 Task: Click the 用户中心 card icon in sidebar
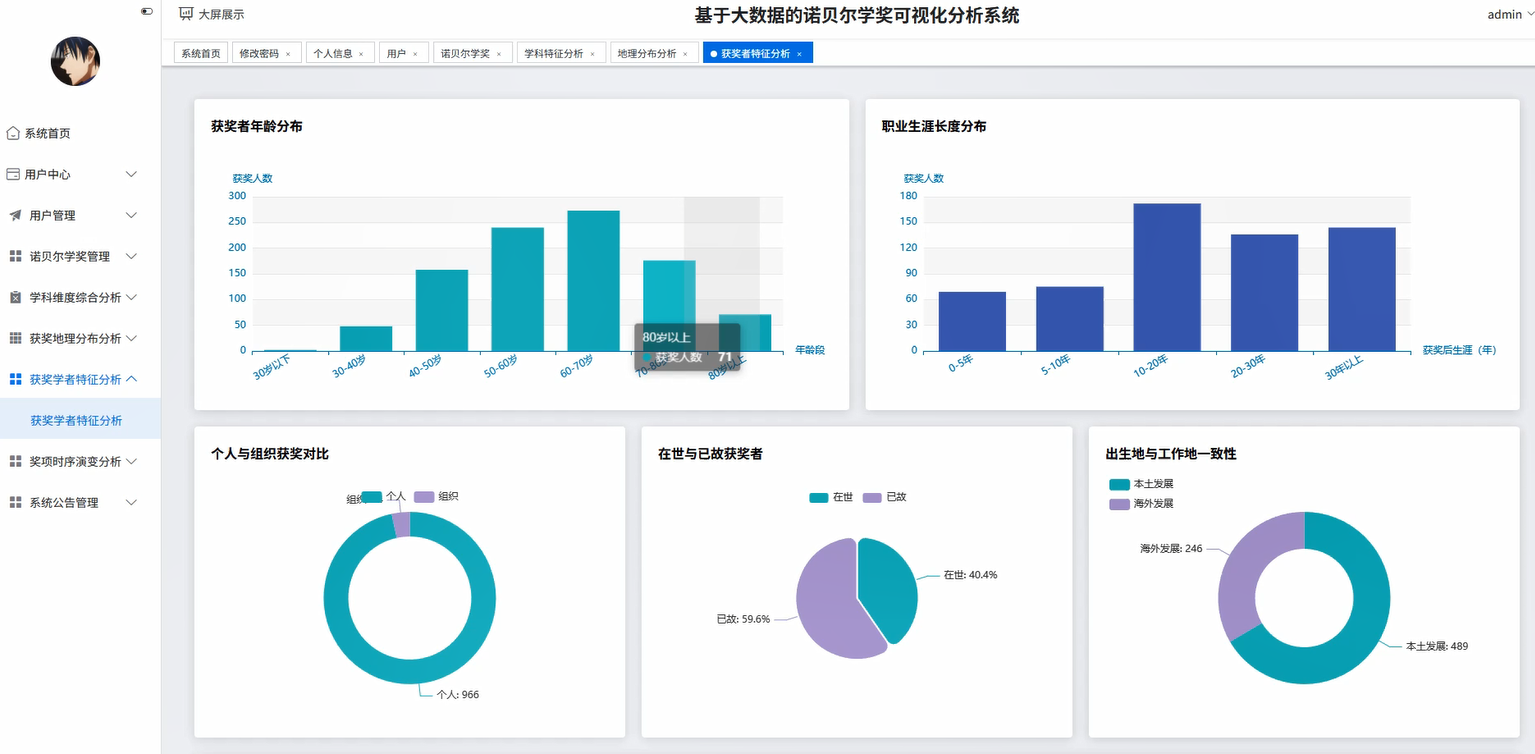pyautogui.click(x=13, y=174)
